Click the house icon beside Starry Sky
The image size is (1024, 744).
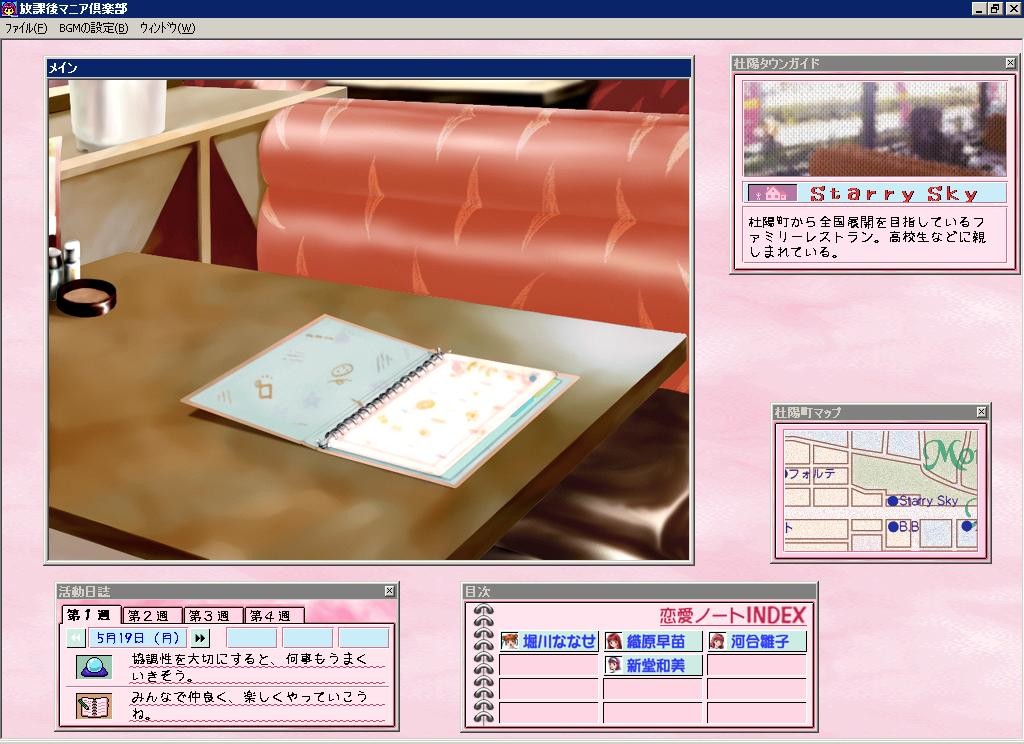pos(772,193)
